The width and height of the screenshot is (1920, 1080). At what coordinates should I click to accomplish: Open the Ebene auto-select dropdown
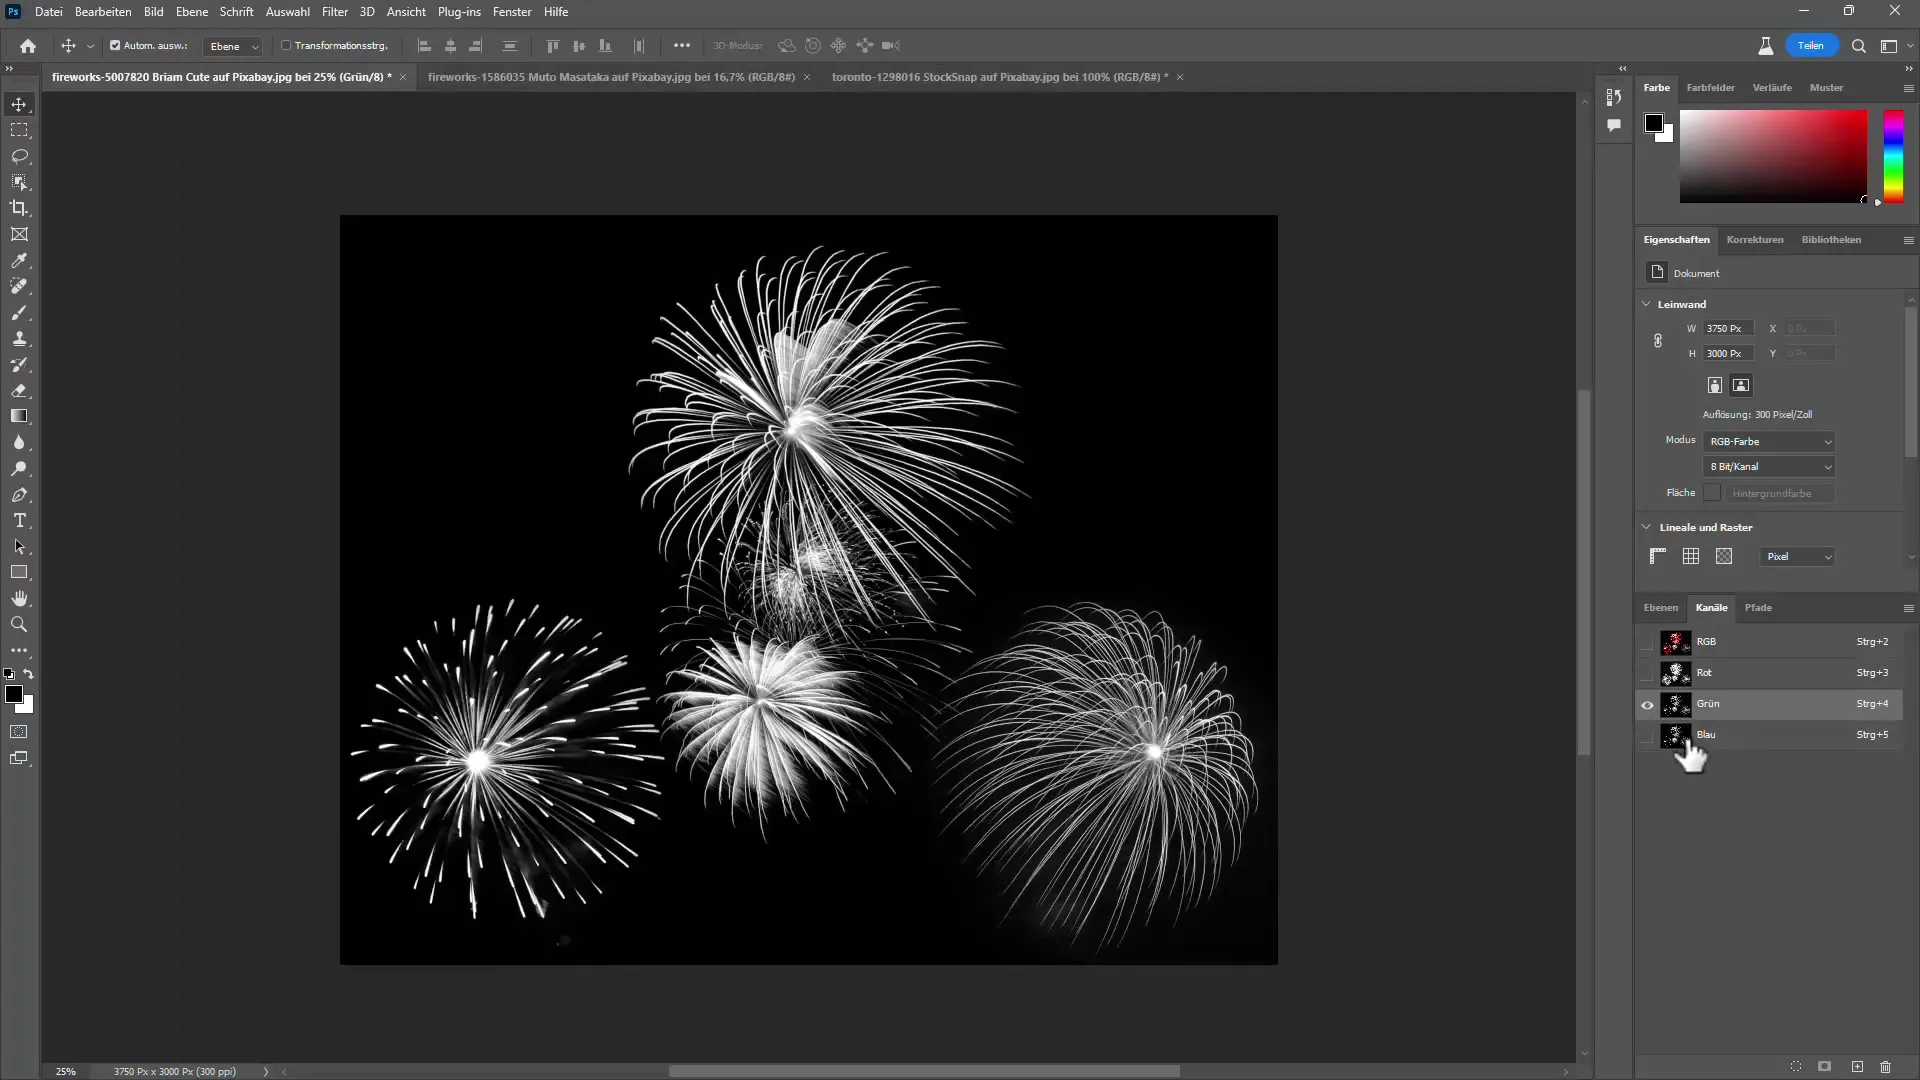click(233, 46)
